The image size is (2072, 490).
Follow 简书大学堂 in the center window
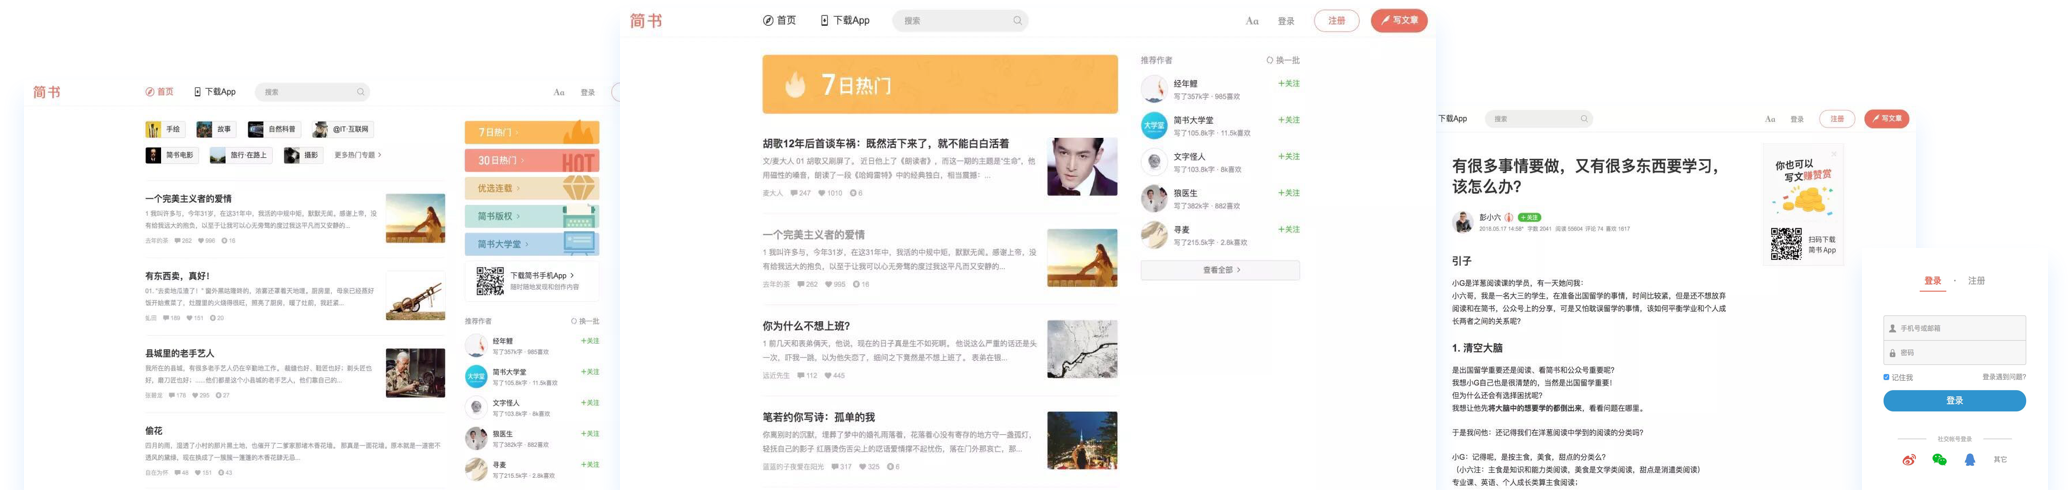point(1288,120)
